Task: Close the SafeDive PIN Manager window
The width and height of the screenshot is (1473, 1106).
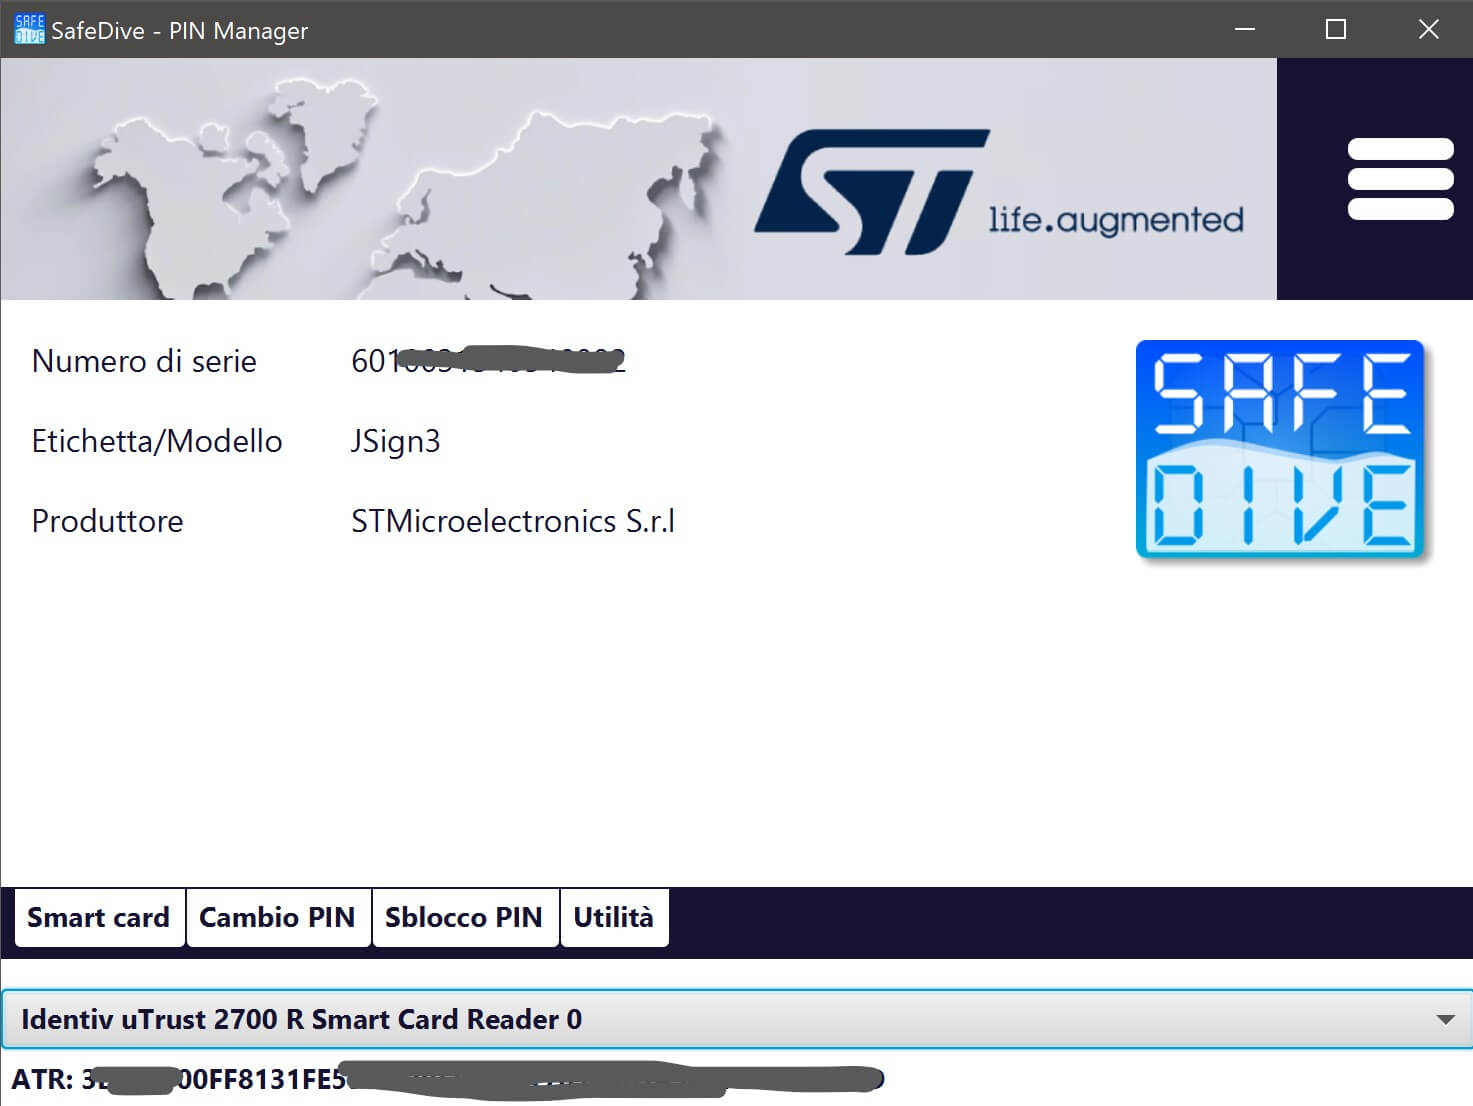Action: pos(1428,30)
